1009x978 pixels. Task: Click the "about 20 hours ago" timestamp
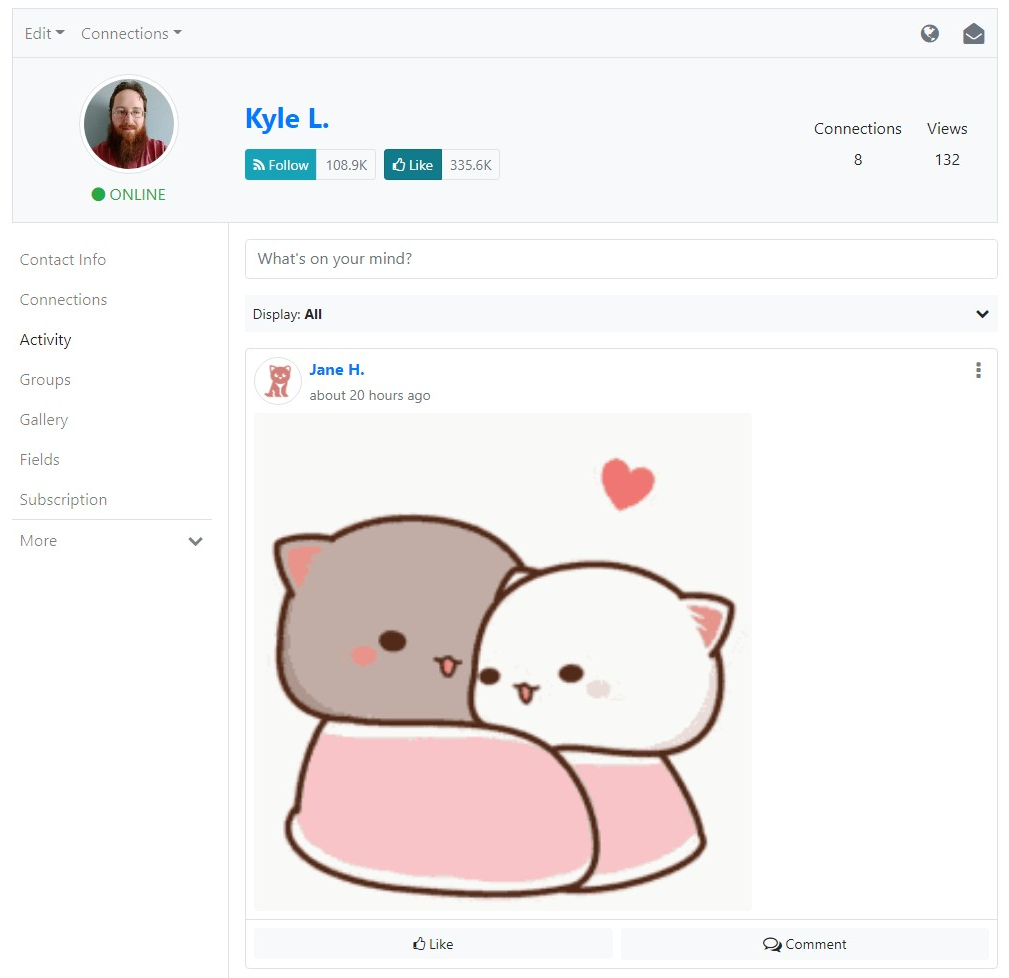tap(370, 395)
